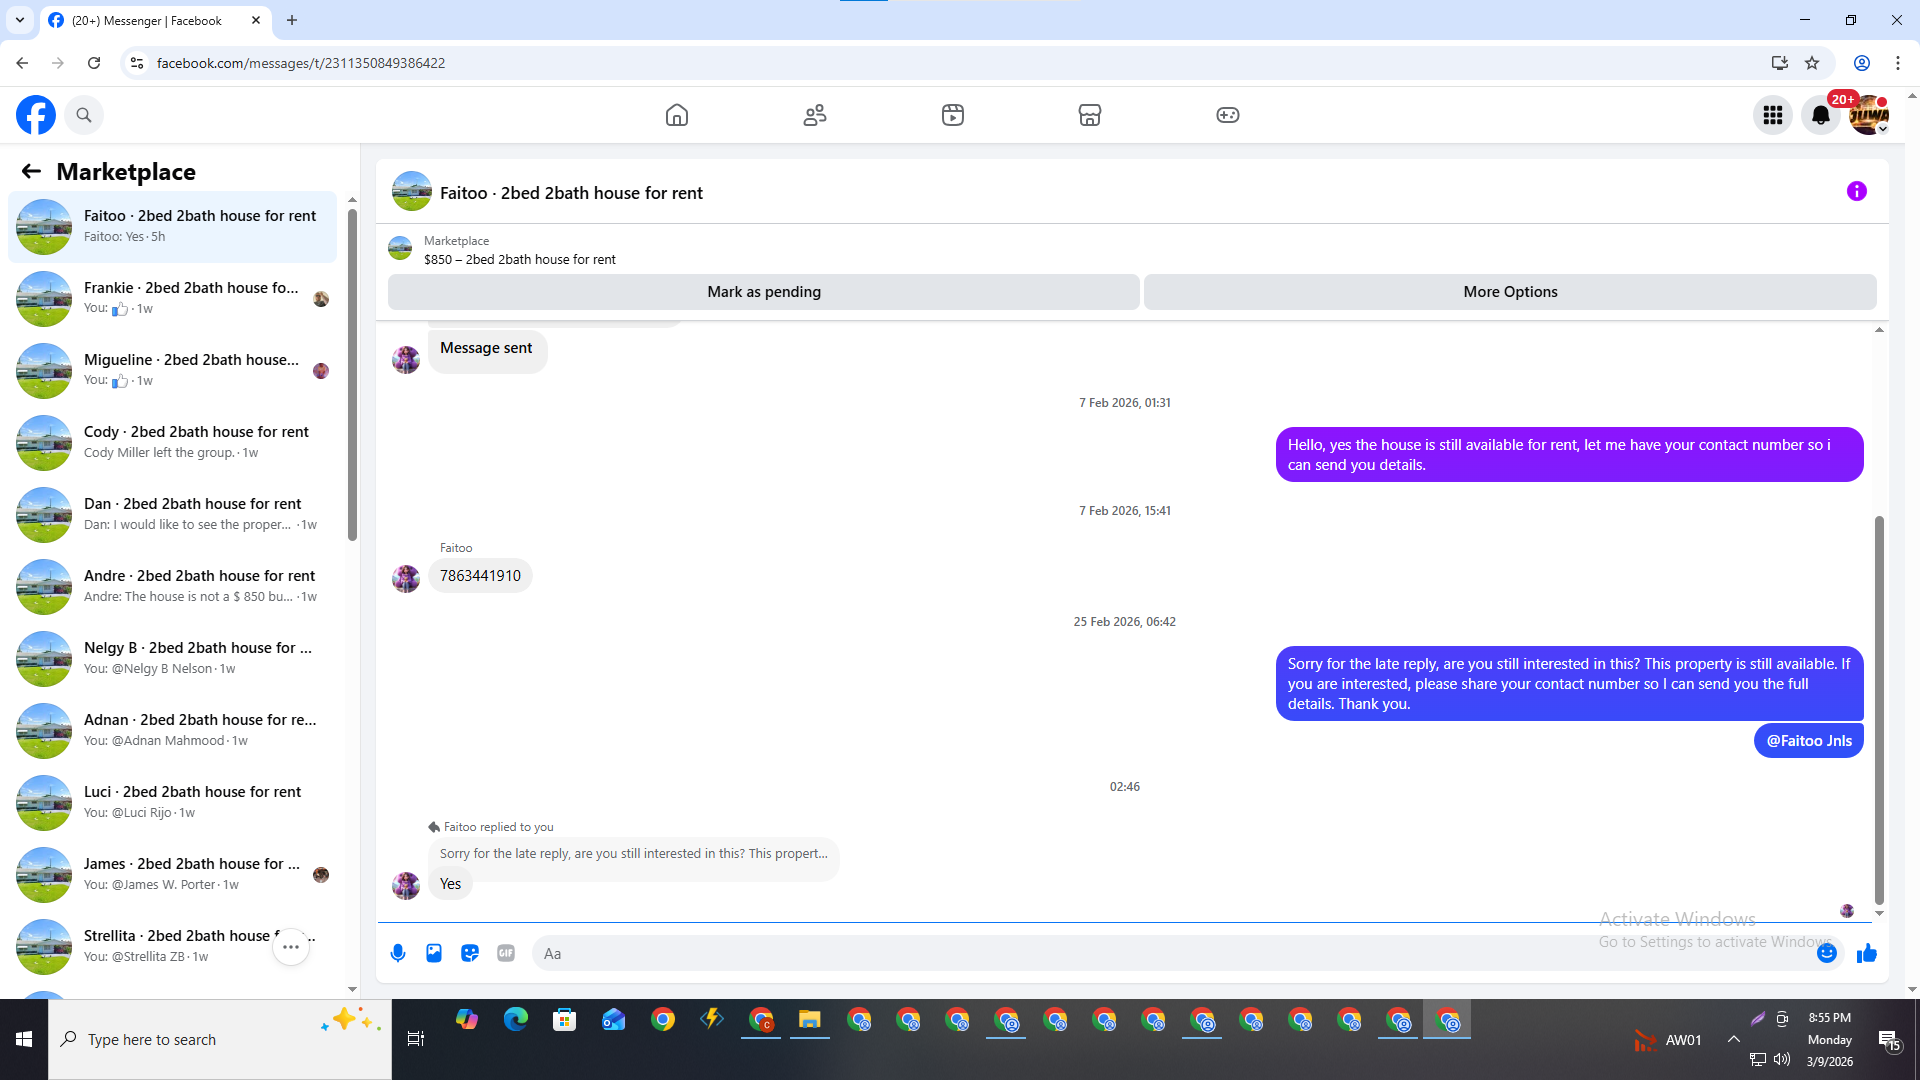Click the voice clip microphone icon
The width and height of the screenshot is (1920, 1080).
point(398,953)
